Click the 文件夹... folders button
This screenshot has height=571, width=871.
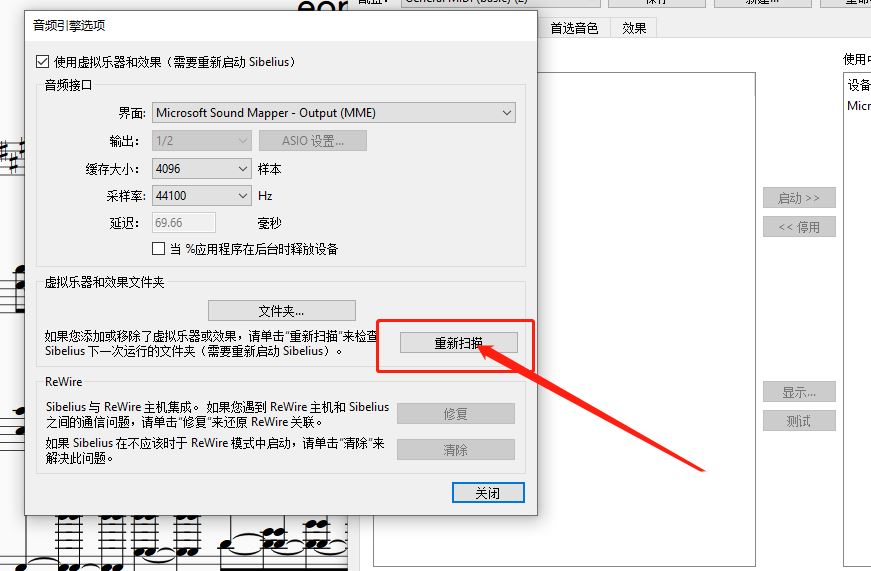[x=282, y=311]
